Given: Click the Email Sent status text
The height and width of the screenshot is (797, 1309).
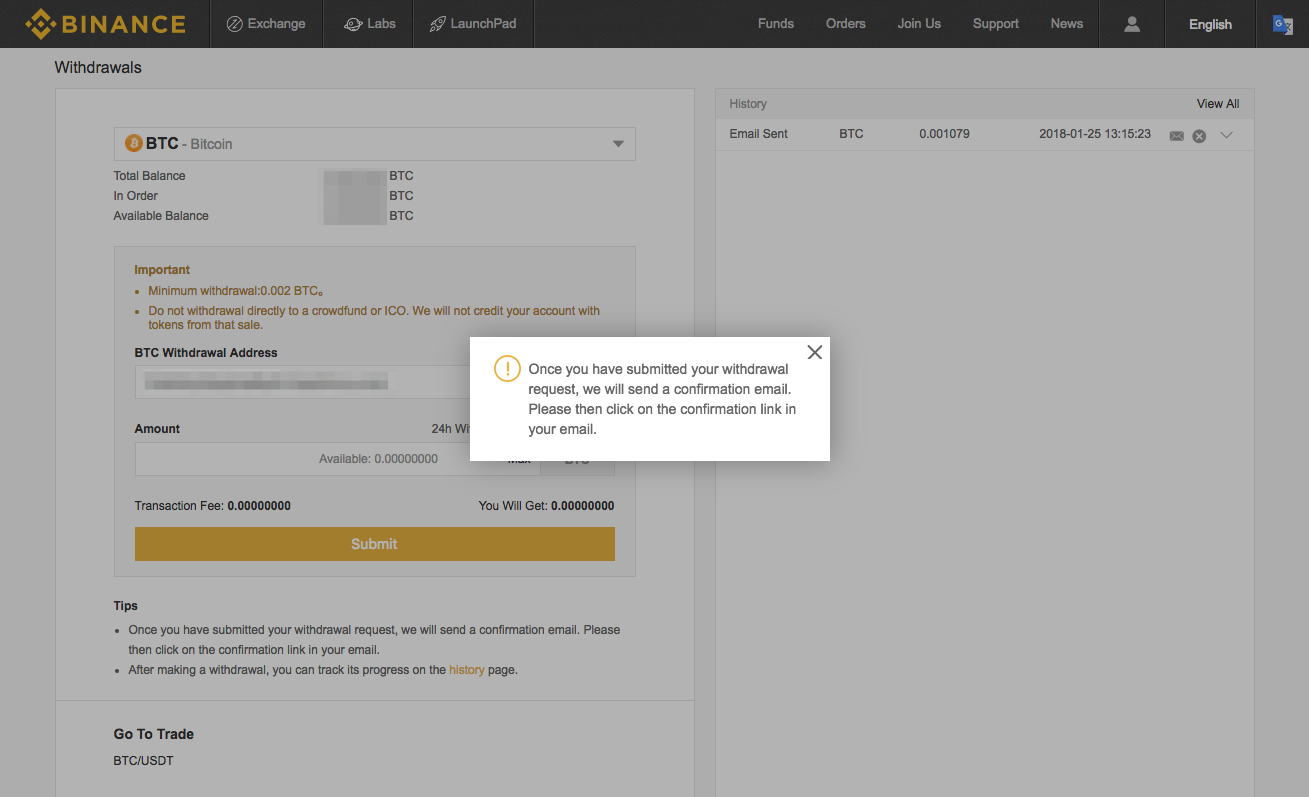Looking at the screenshot, I should click(759, 134).
